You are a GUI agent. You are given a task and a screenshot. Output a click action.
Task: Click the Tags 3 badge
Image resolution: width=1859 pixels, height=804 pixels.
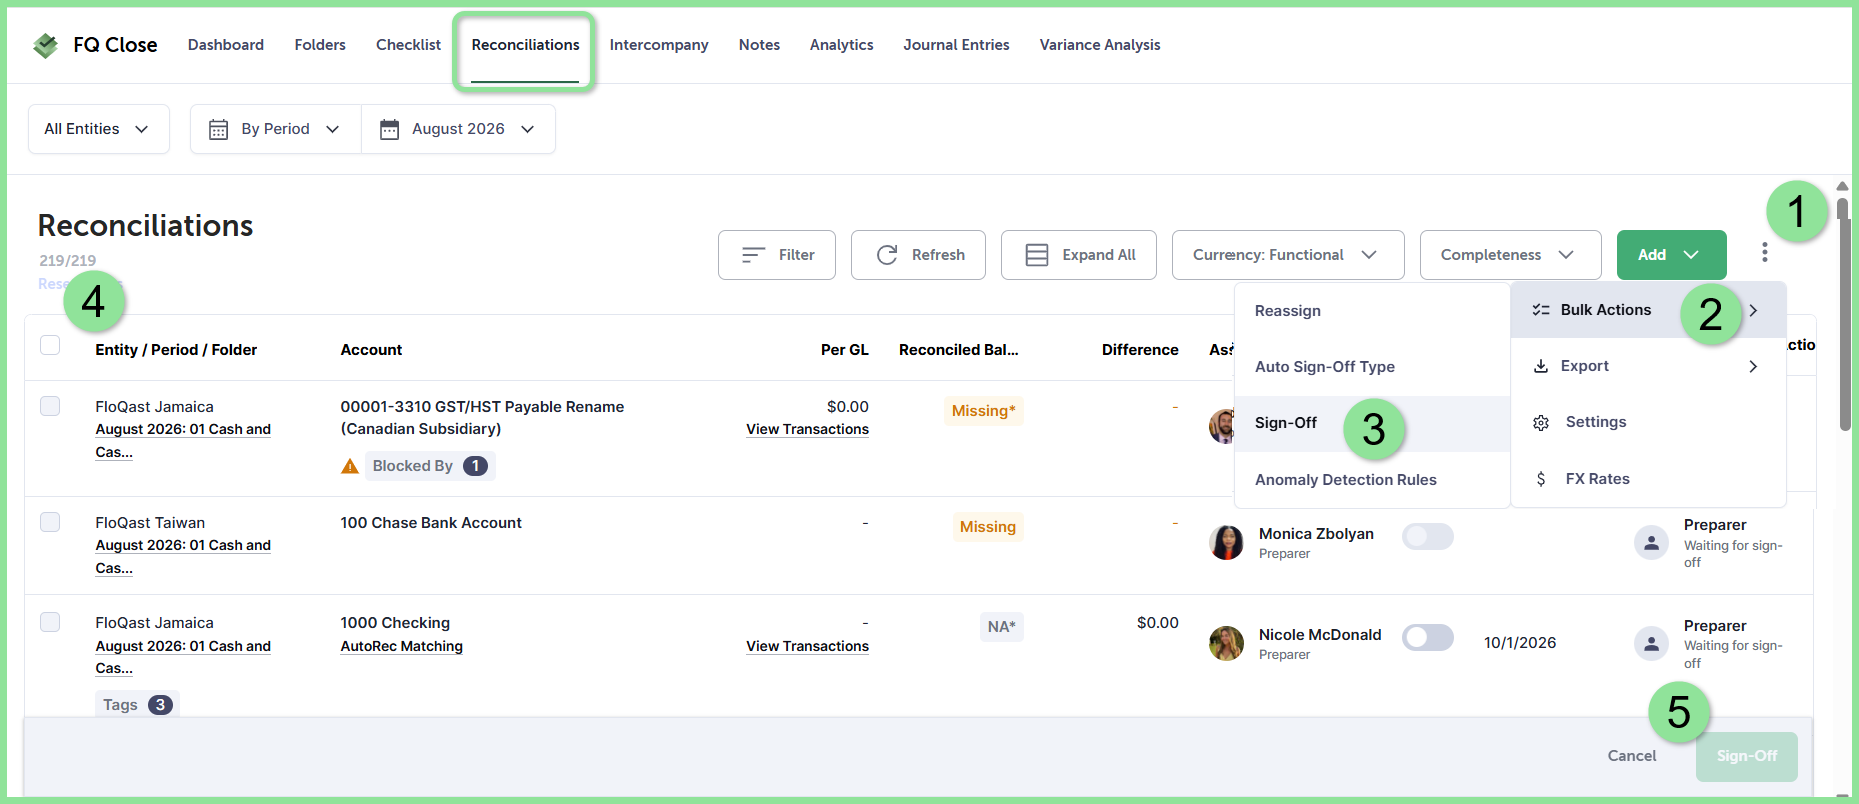click(x=137, y=704)
